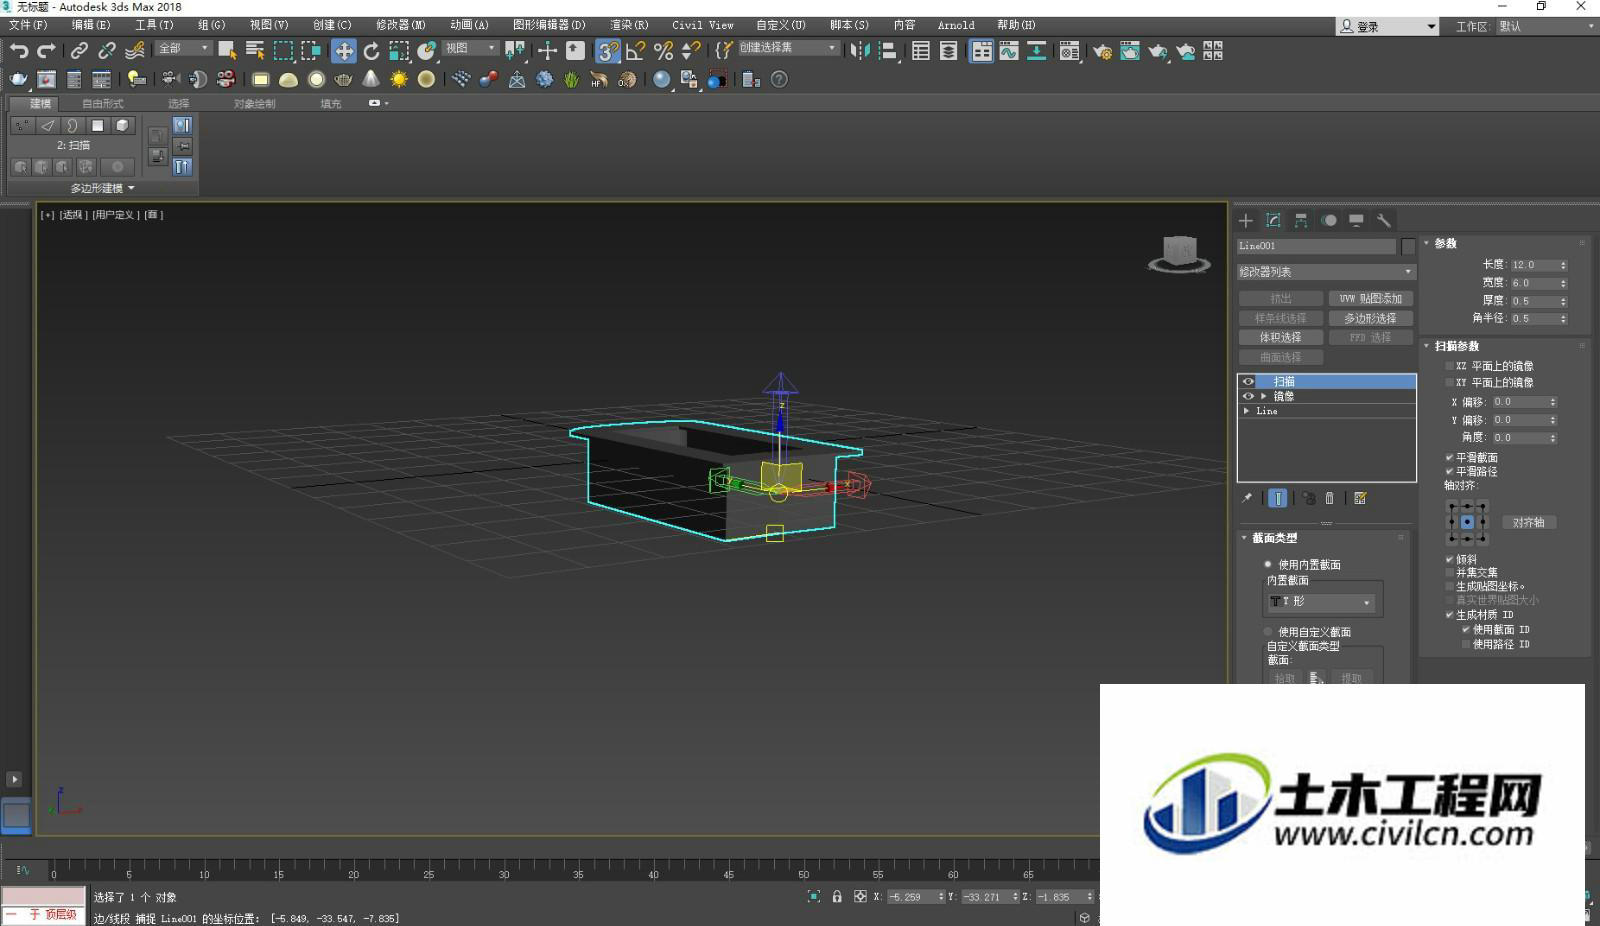The image size is (1600, 926).
Task: Edit the Line001 object name field
Action: point(1316,246)
